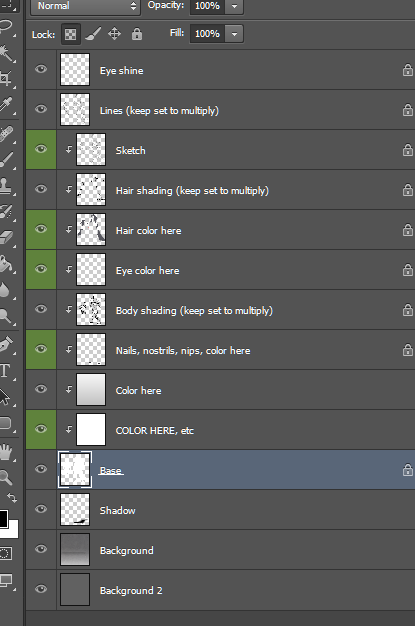Select the Zoom tool
415x626 pixels.
6,477
